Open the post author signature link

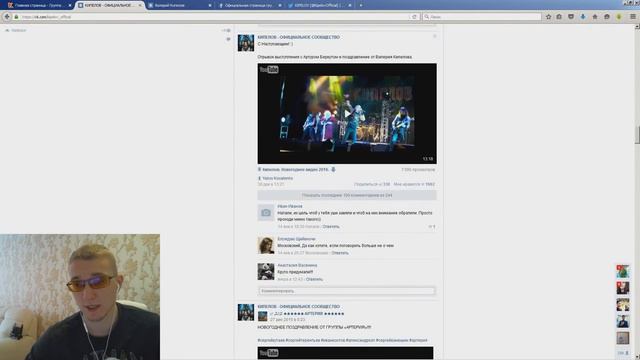click(277, 178)
